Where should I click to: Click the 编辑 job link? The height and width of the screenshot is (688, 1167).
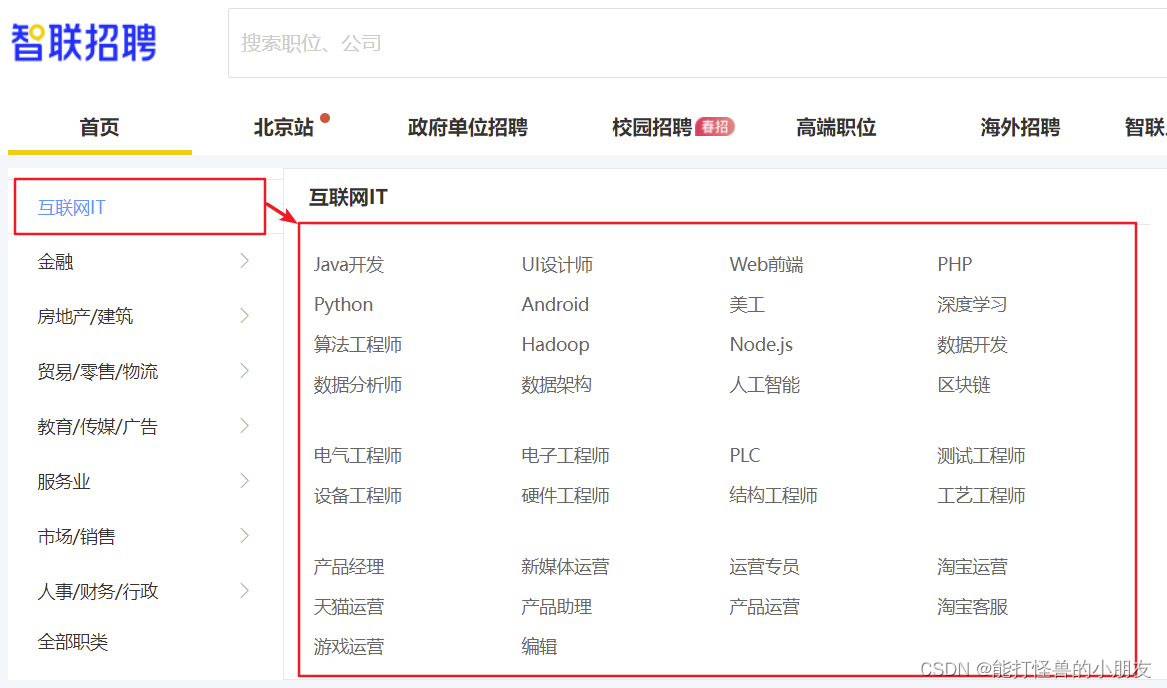539,646
